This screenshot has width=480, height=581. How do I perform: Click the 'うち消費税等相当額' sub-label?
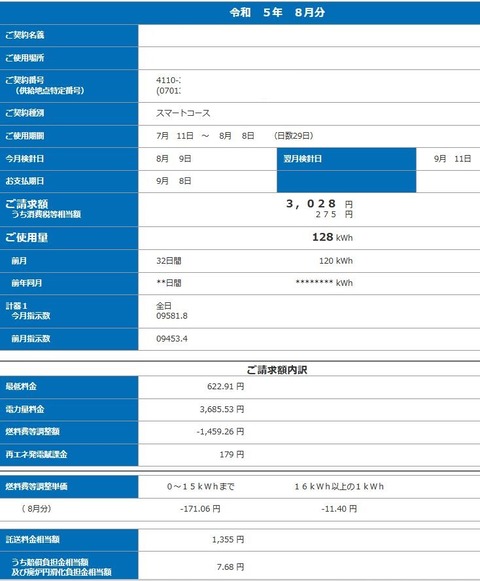pyautogui.click(x=46, y=214)
